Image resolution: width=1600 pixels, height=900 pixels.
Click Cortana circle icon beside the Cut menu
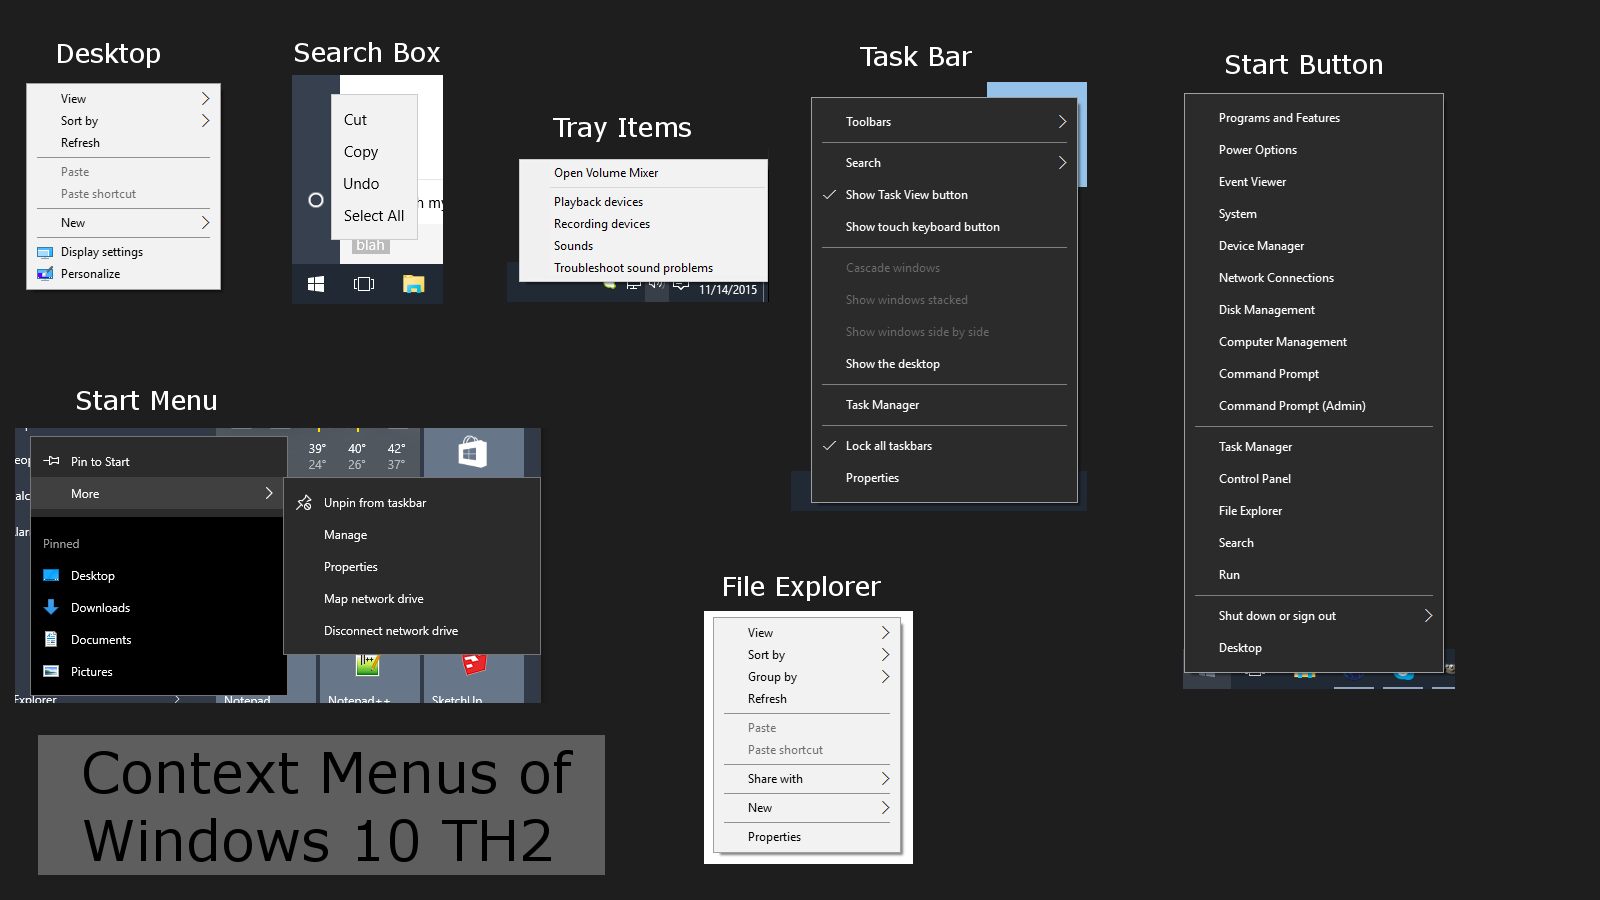click(316, 200)
